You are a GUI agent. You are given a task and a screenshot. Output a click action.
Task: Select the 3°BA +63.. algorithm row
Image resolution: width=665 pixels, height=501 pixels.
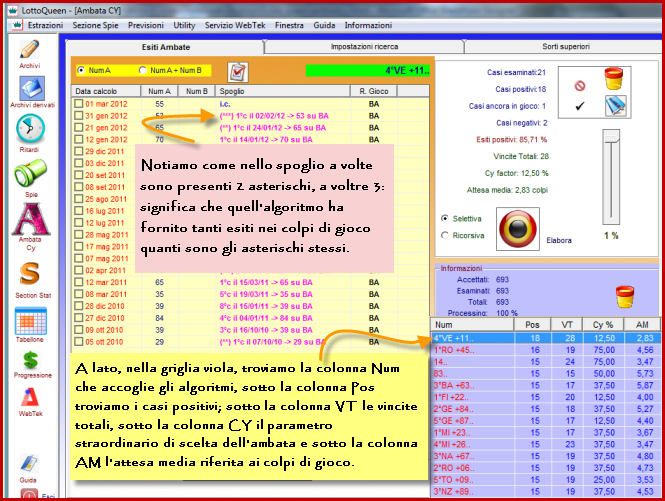[x=546, y=385]
